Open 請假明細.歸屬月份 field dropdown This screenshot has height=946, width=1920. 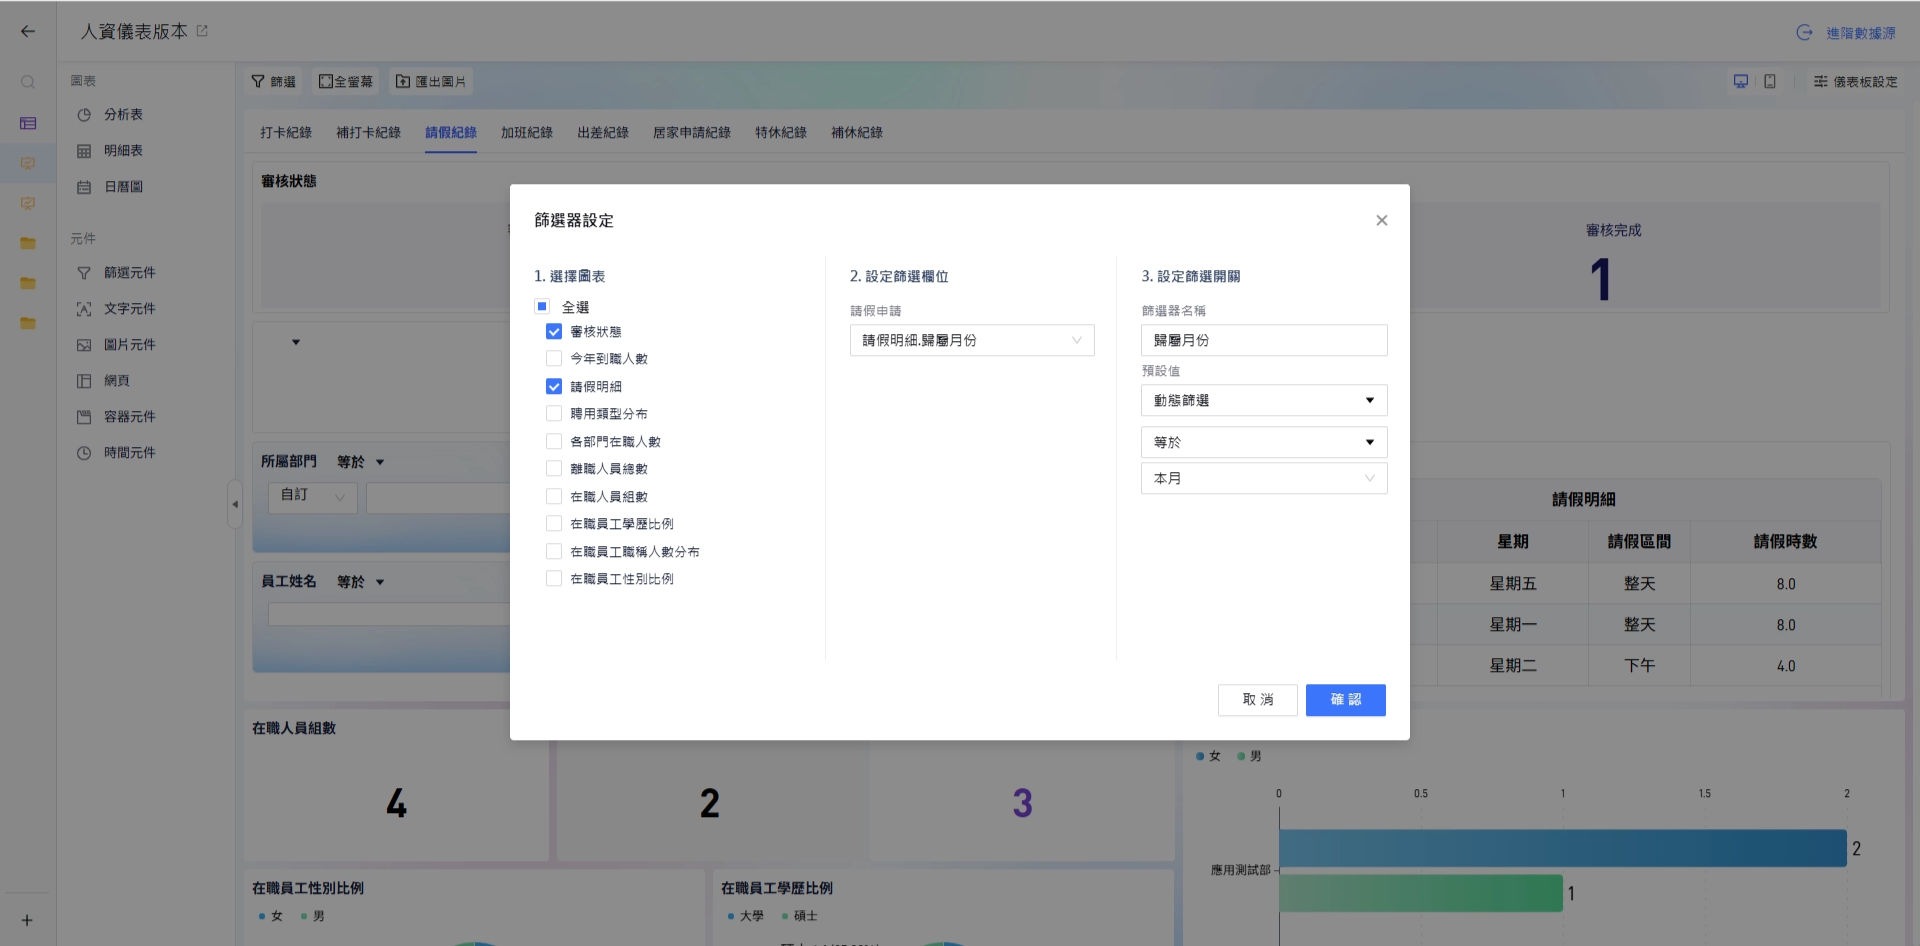coord(972,341)
